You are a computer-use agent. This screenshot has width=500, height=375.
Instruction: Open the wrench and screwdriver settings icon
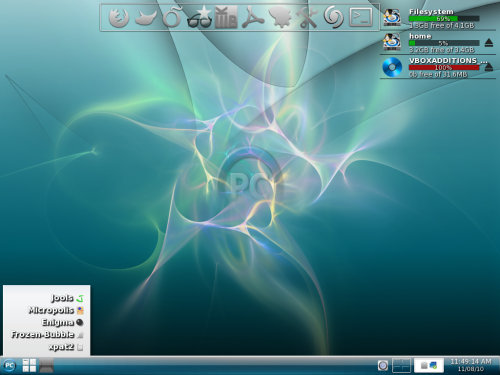307,17
